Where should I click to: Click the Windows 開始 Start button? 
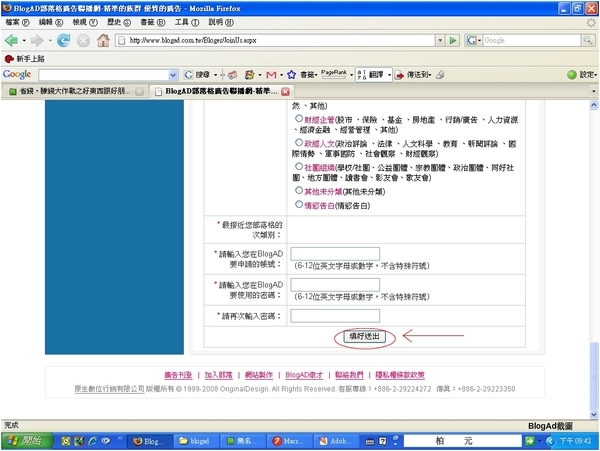26,441
